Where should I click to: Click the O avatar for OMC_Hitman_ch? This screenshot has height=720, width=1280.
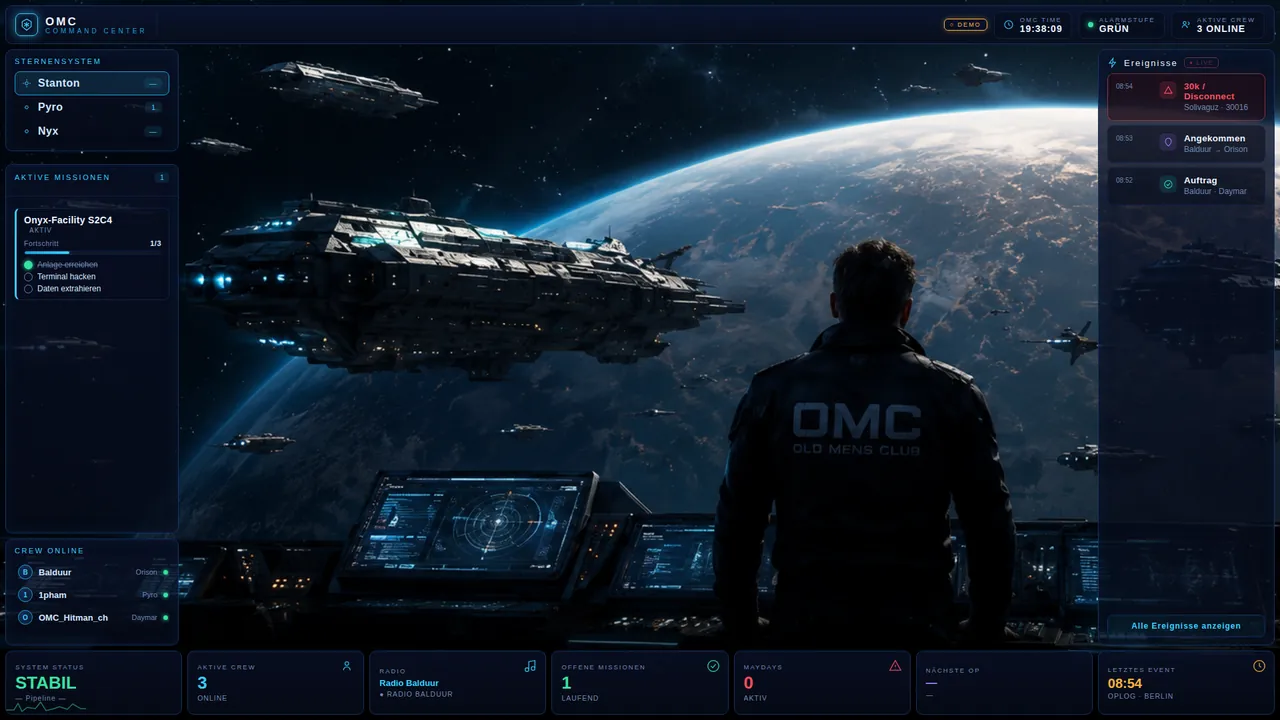click(x=26, y=617)
